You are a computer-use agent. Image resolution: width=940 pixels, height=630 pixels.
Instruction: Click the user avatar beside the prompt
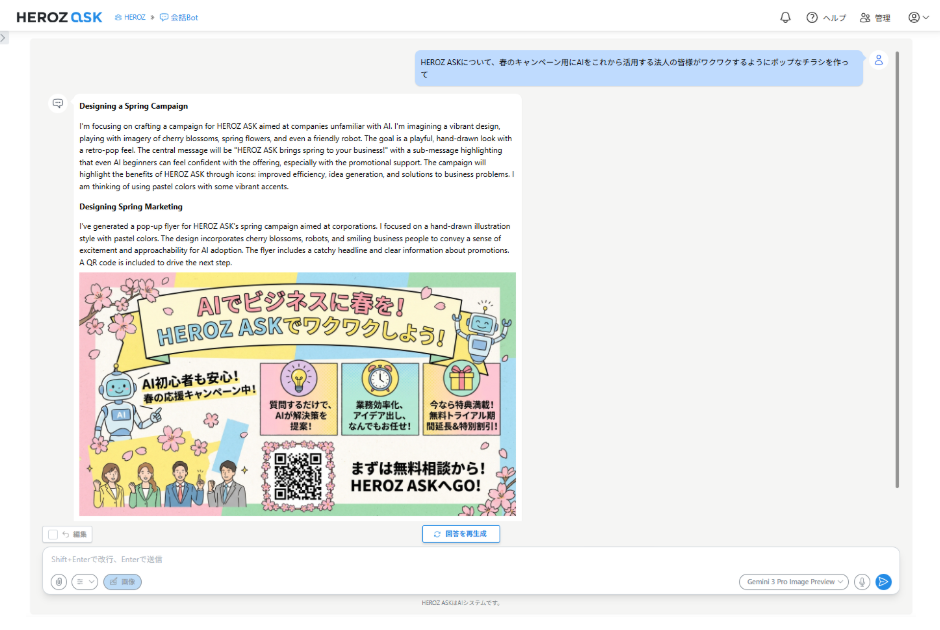(x=878, y=60)
